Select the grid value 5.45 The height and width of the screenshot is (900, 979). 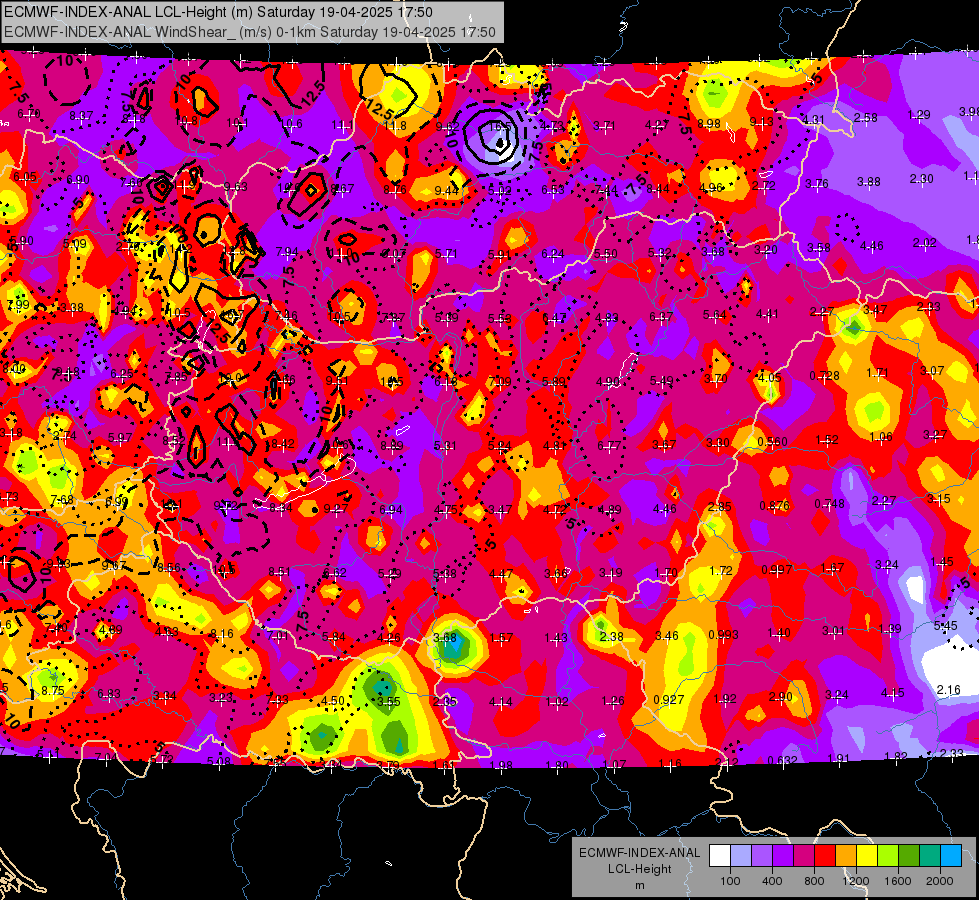coord(945,625)
